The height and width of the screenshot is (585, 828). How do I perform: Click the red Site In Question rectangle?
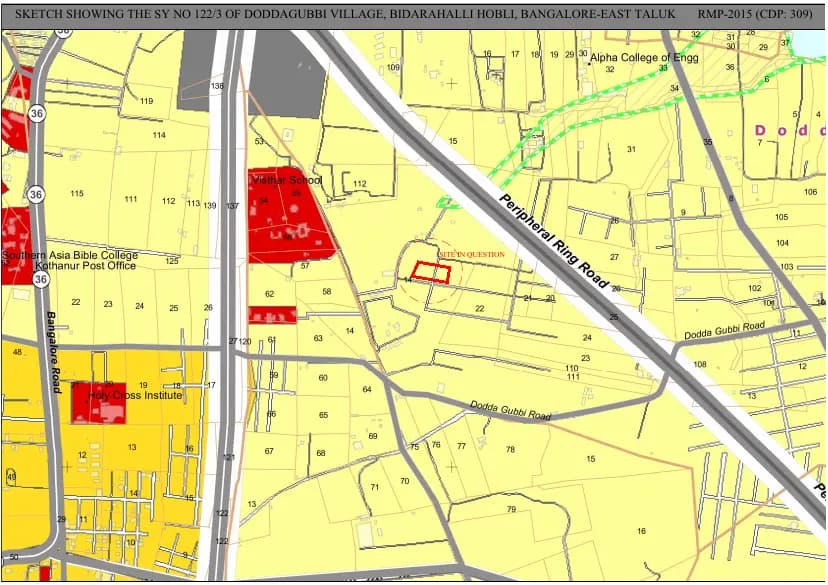point(431,272)
